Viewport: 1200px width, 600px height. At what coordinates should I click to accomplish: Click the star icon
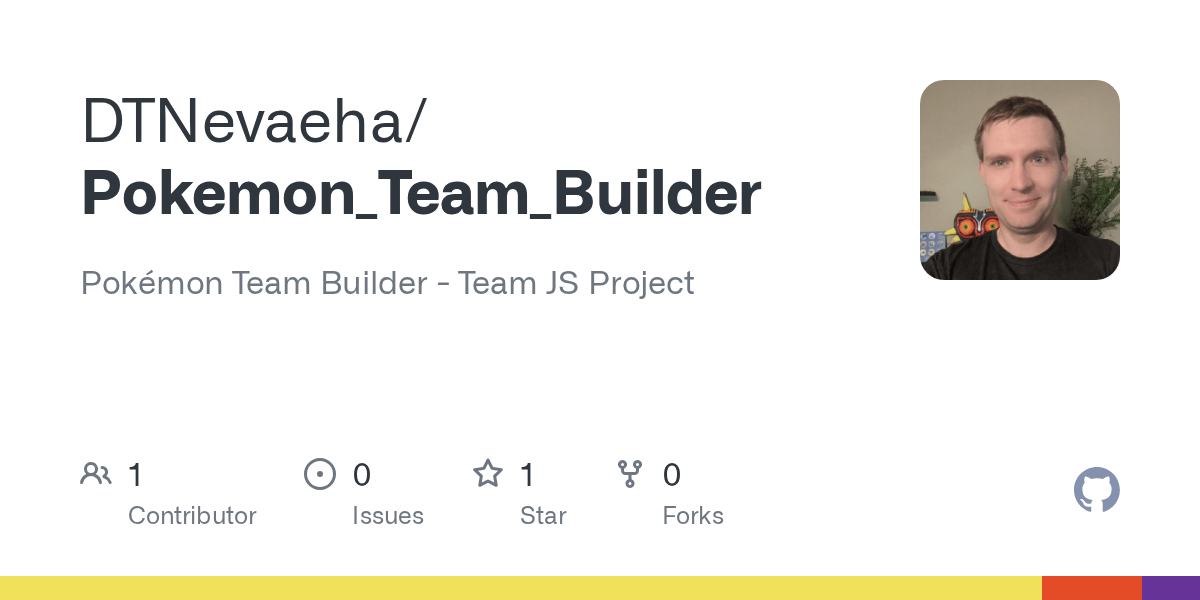pyautogui.click(x=488, y=473)
